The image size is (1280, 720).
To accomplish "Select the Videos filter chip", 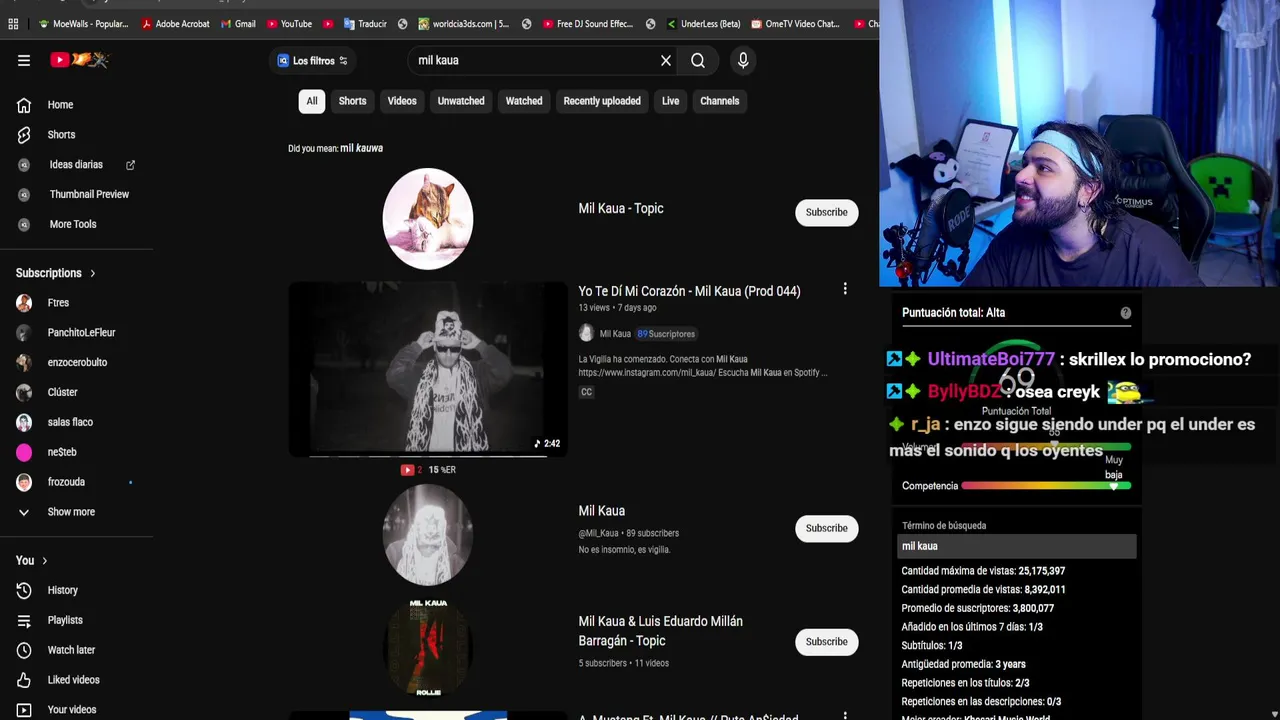I will click(x=402, y=101).
